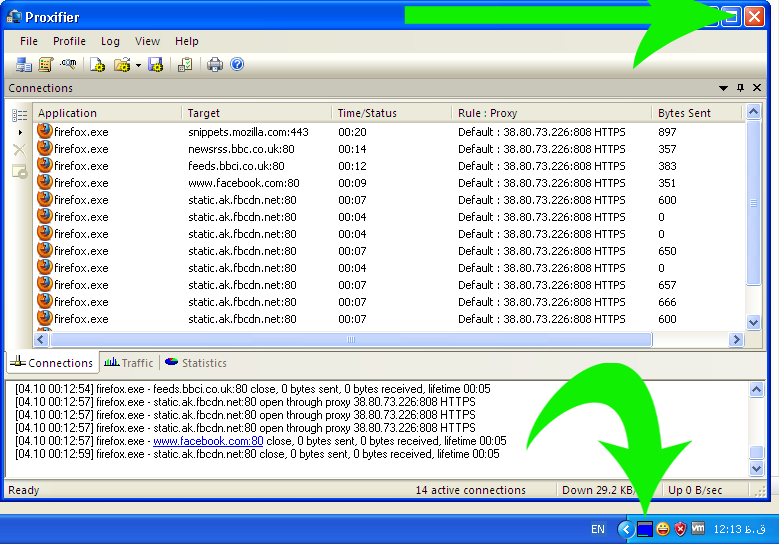Click the Up 0 B/sec status field
Screen dimensions: 779x544
695,490
